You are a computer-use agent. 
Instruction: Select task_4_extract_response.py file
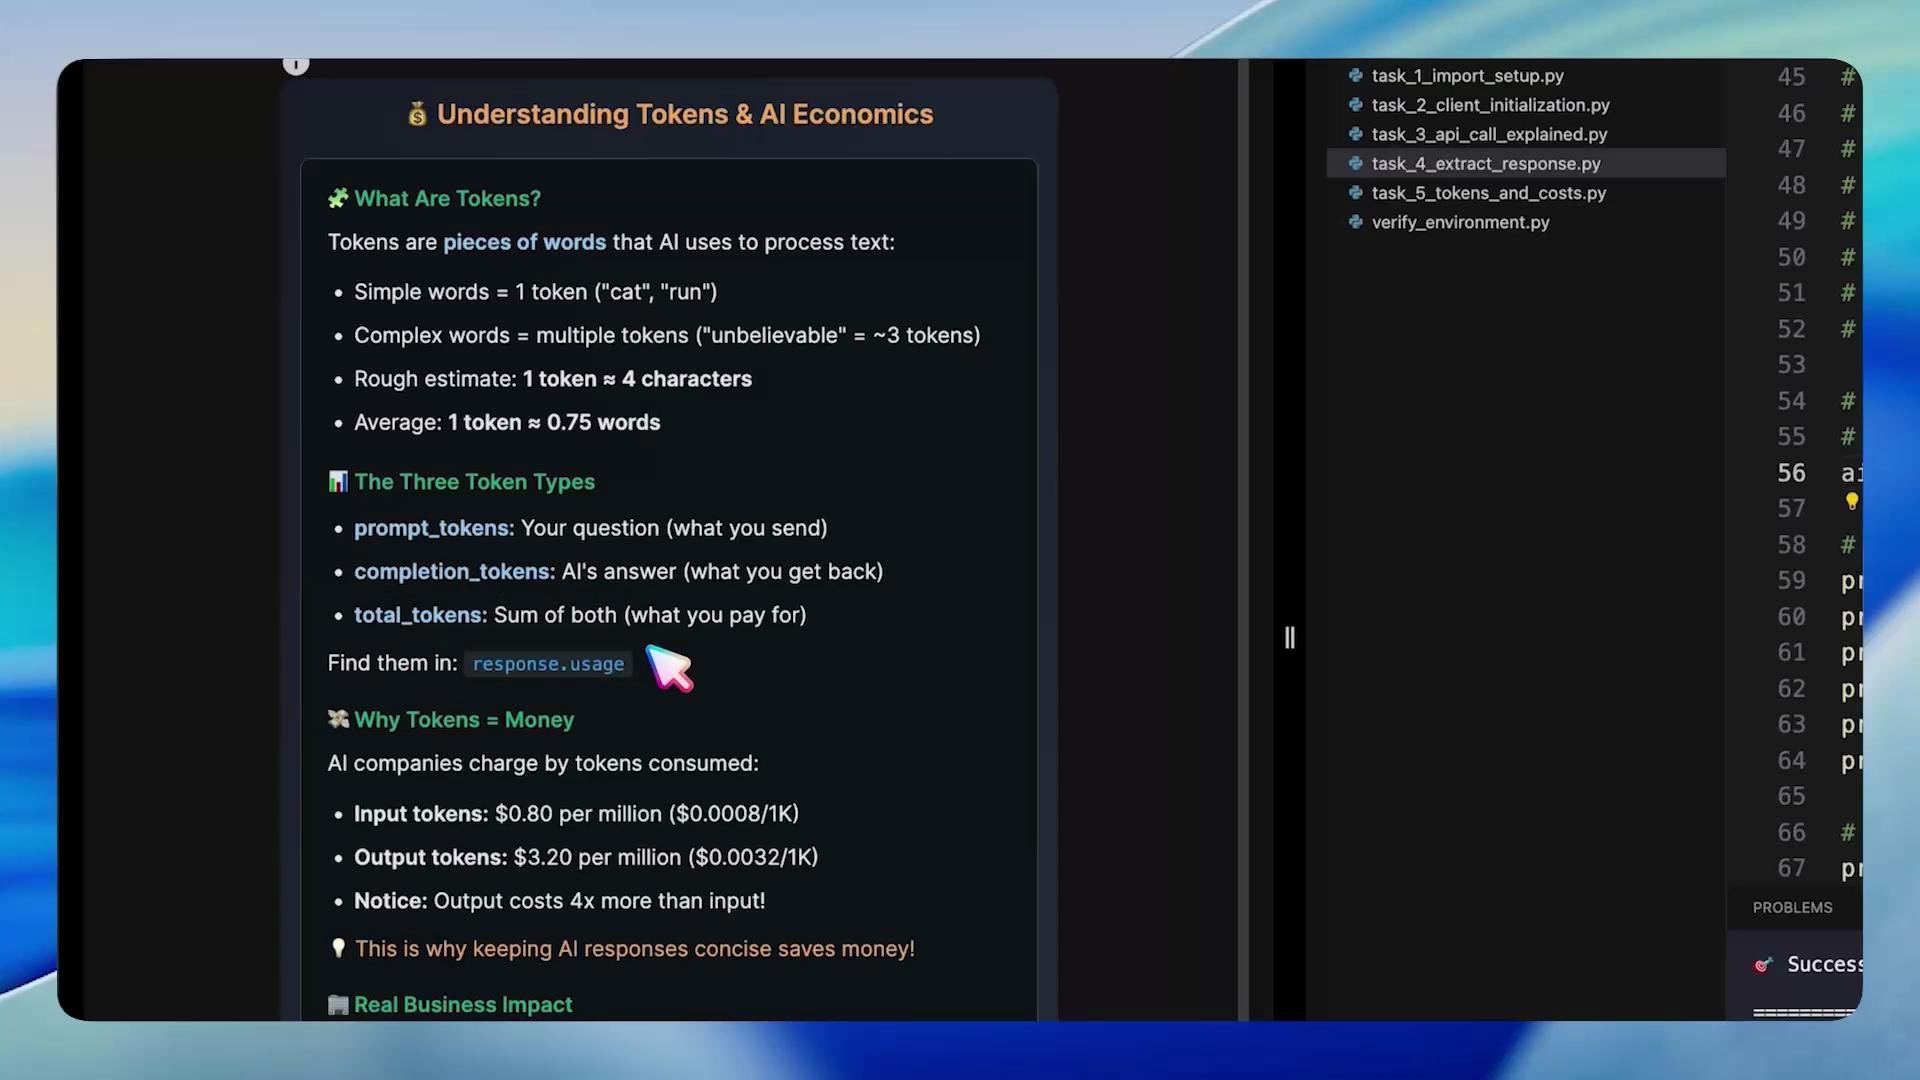(1525, 163)
